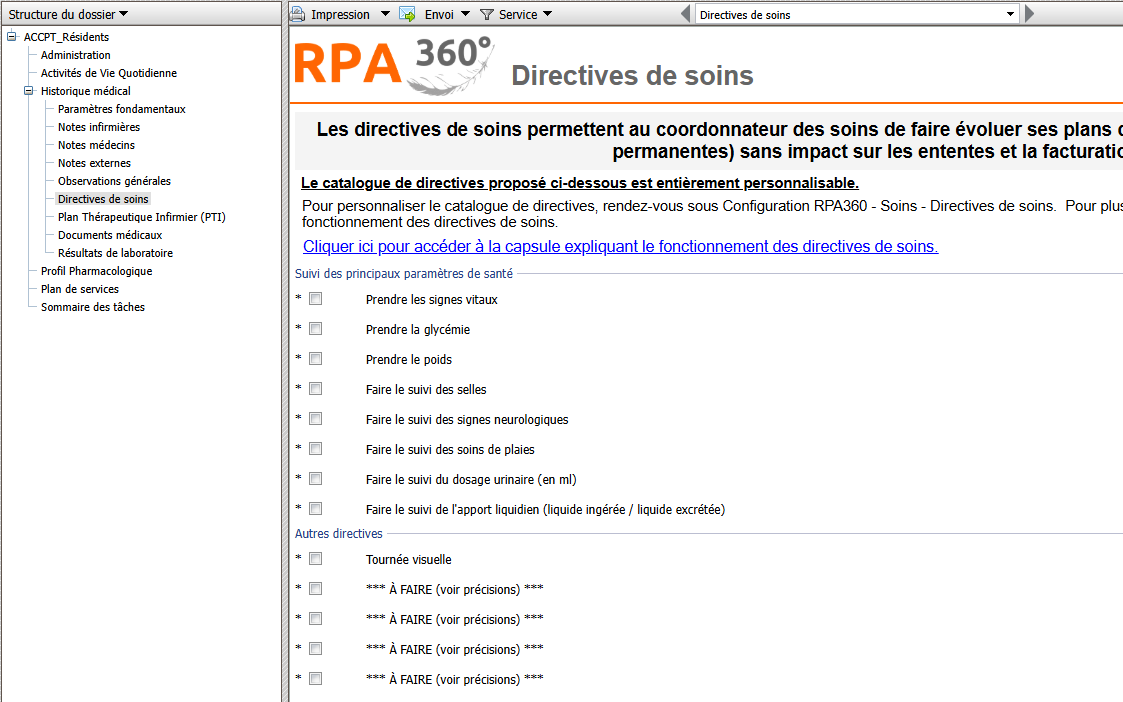The width and height of the screenshot is (1123, 702).
Task: Open the Envoi dropdown arrow
Action: pyautogui.click(x=466, y=14)
